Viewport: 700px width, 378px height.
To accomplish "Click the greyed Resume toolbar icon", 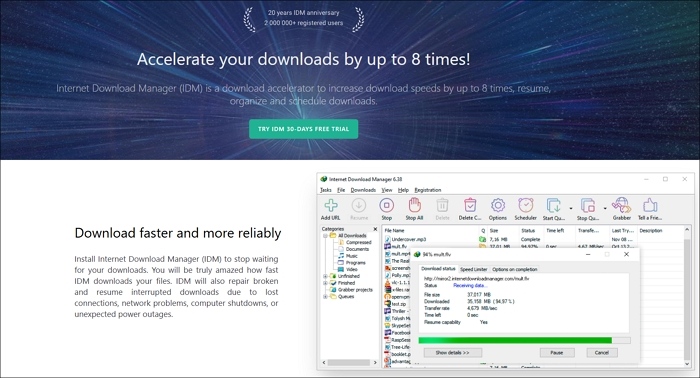I will coord(358,206).
